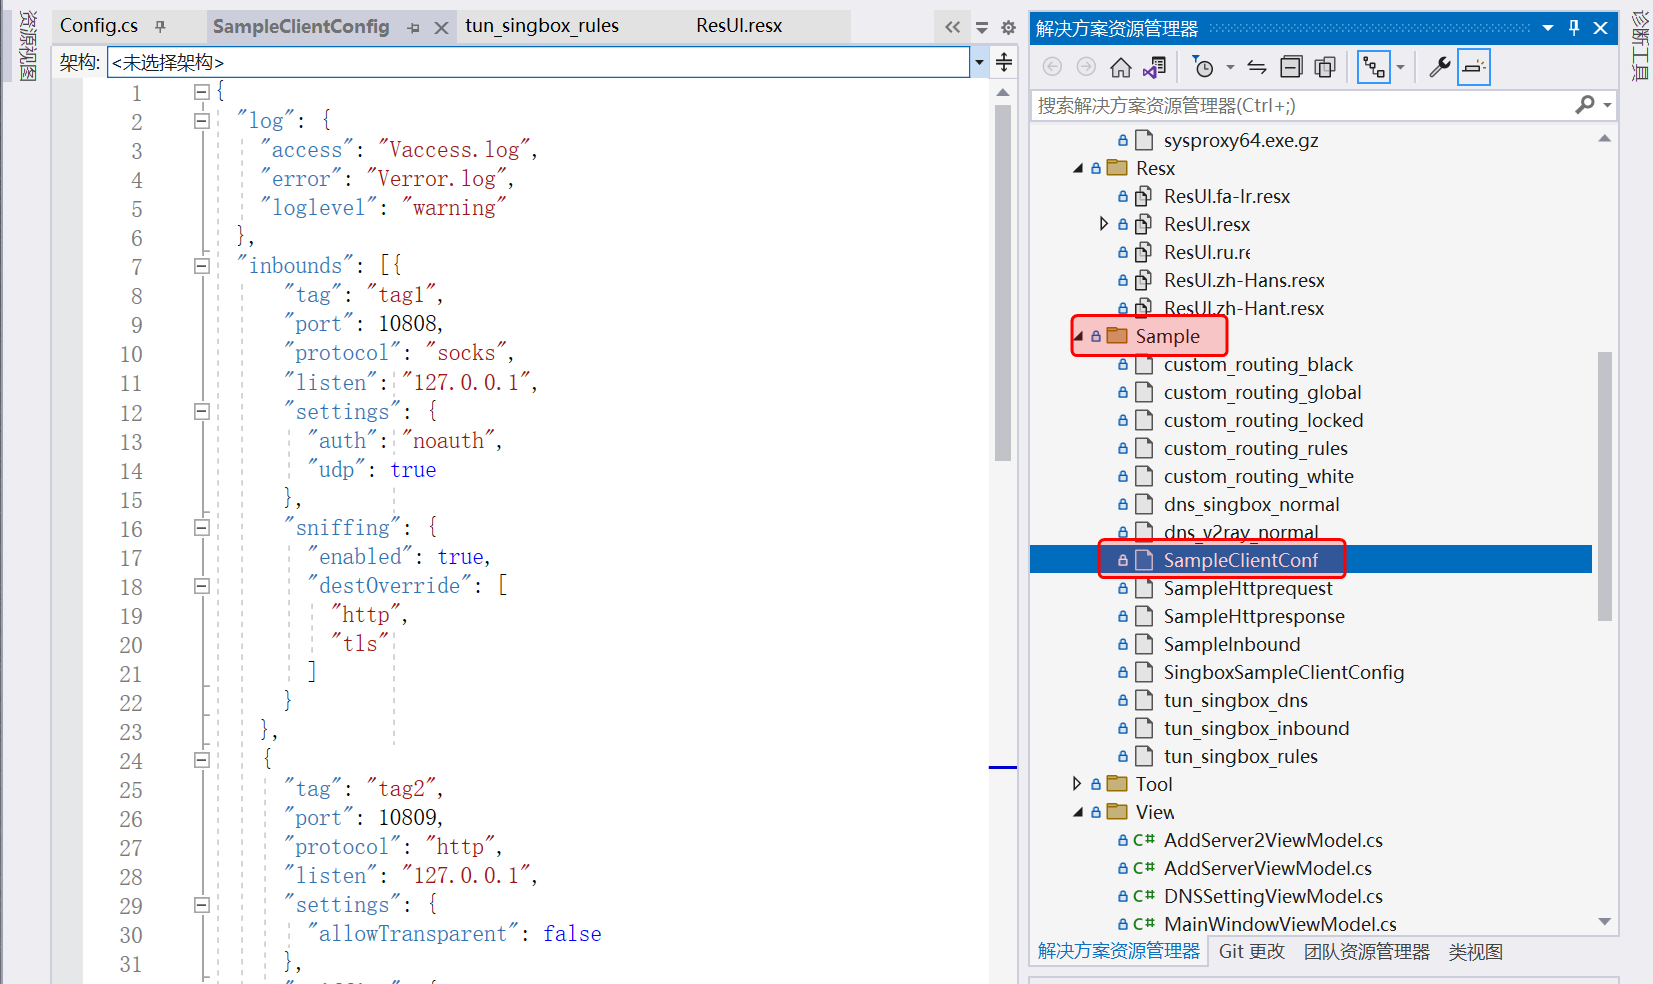Click the gear icon beside the document tabs

[1008, 28]
